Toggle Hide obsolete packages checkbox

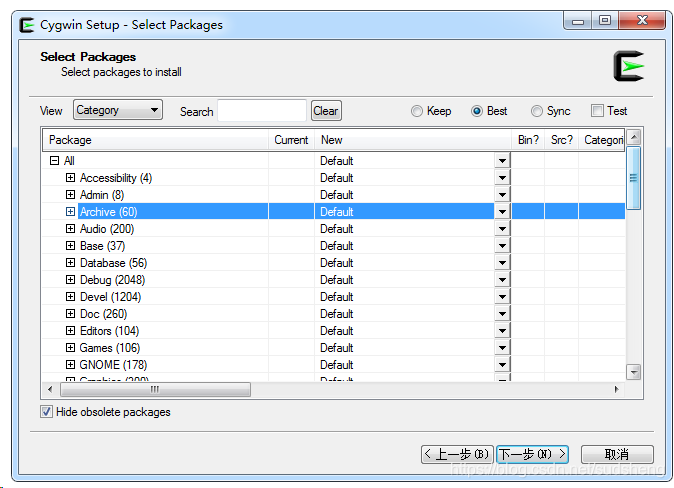pyautogui.click(x=46, y=412)
